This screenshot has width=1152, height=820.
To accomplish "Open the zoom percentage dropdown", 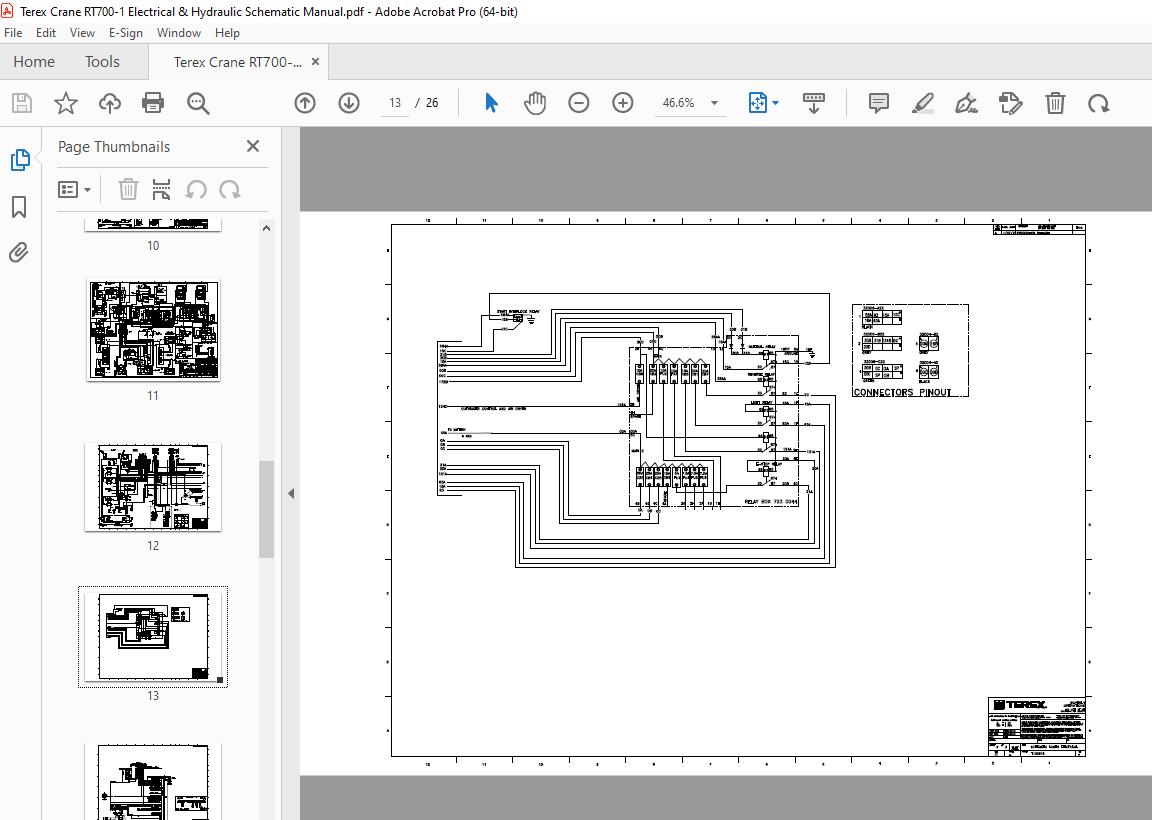I will point(713,103).
